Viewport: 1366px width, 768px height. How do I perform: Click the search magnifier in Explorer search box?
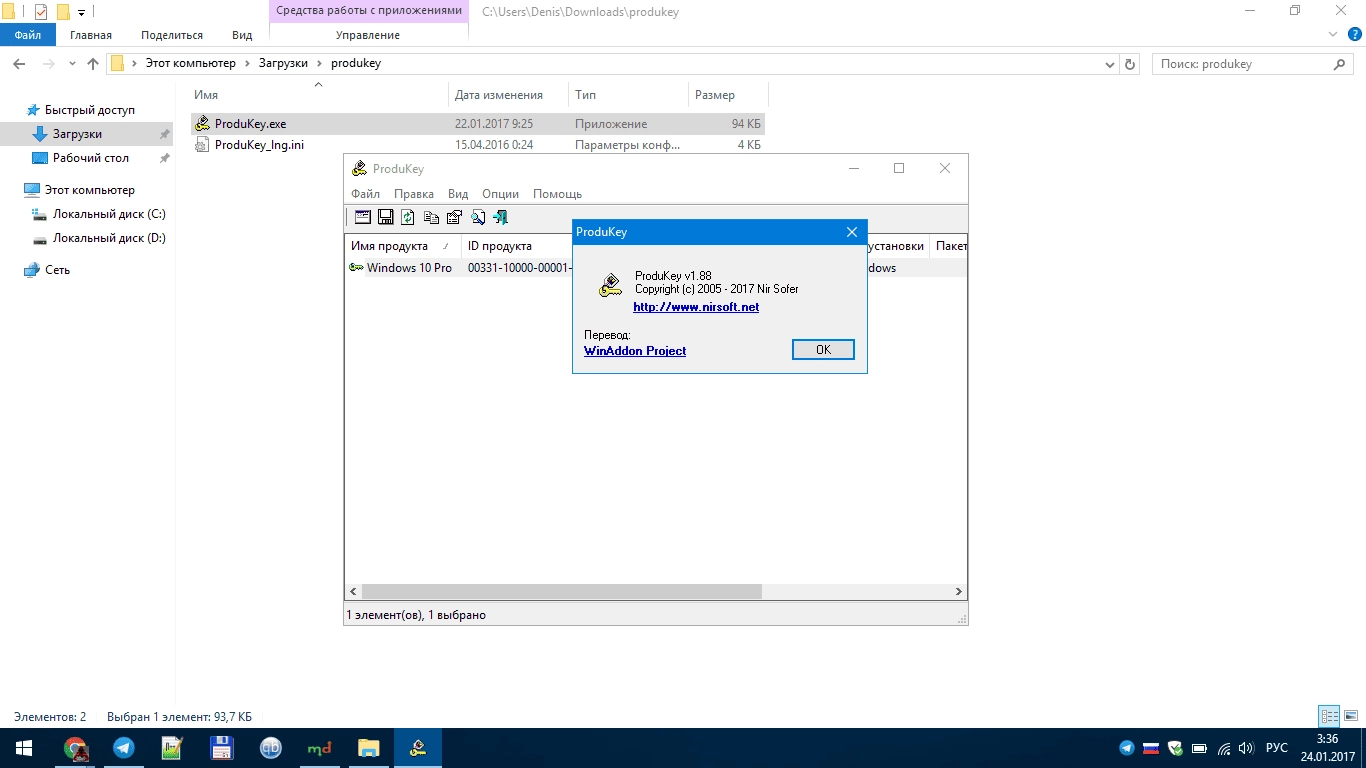1341,64
